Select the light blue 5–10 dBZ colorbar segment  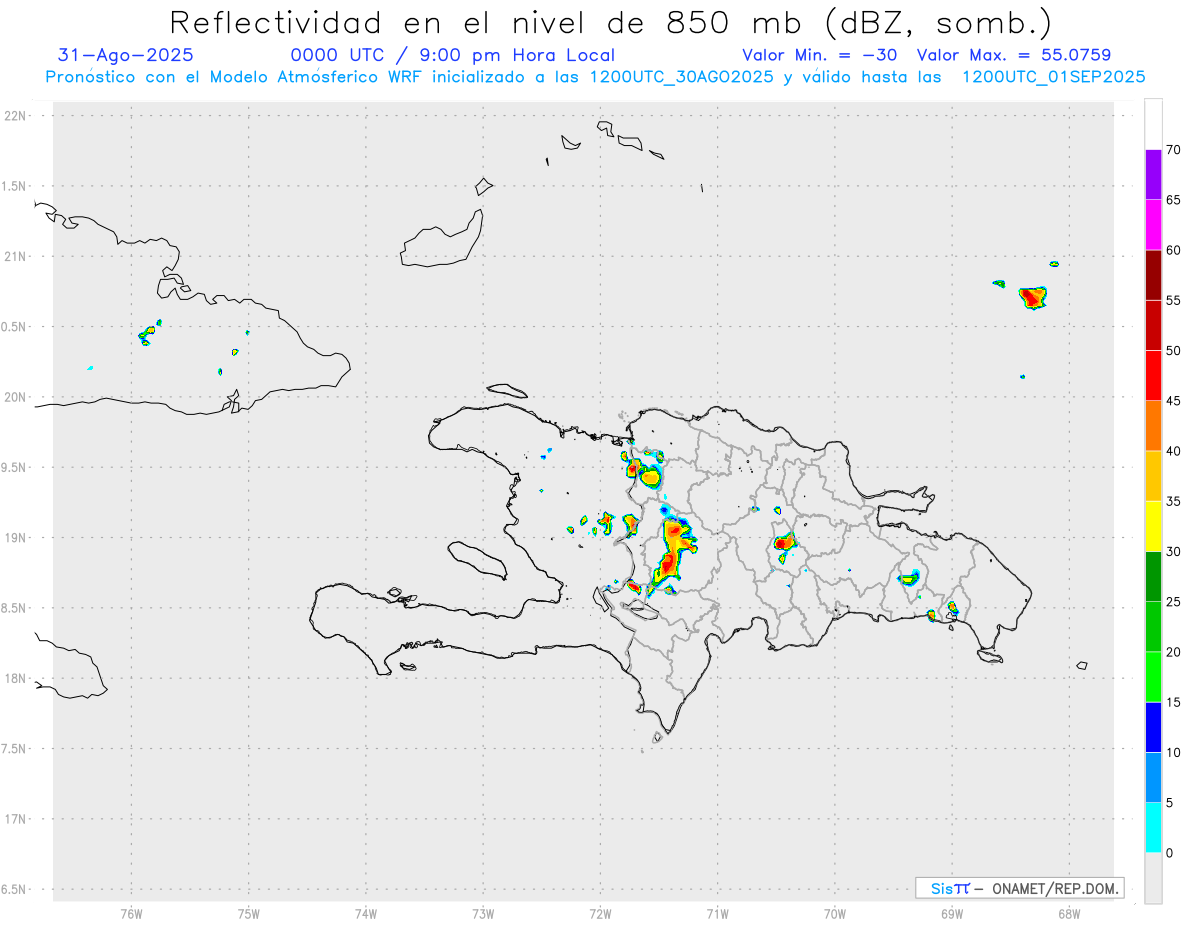[1153, 778]
